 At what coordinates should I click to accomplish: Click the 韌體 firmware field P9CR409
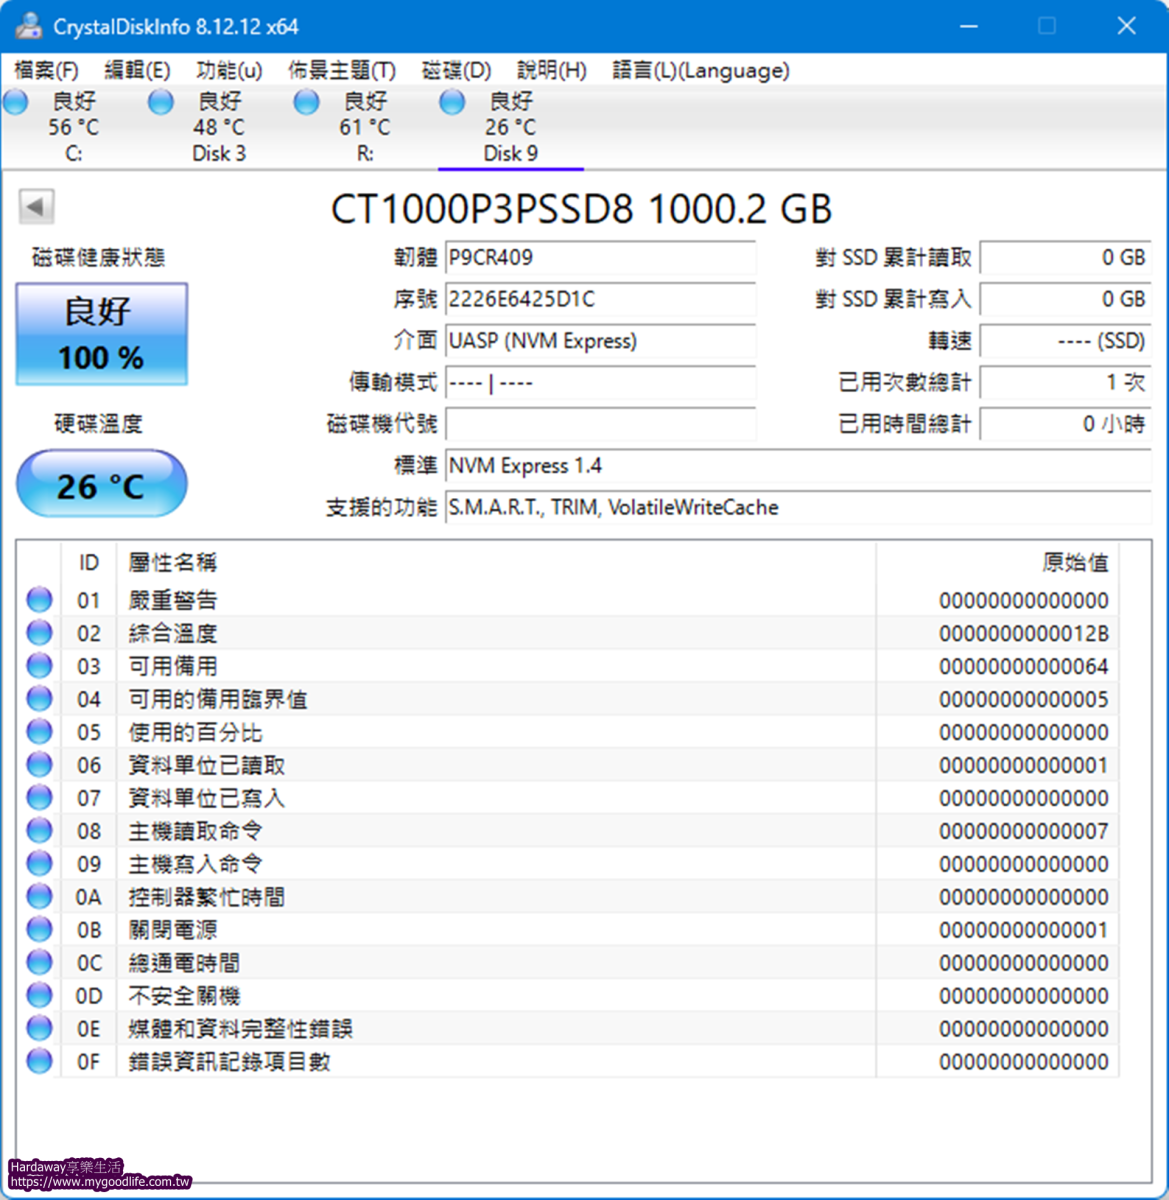coord(600,258)
